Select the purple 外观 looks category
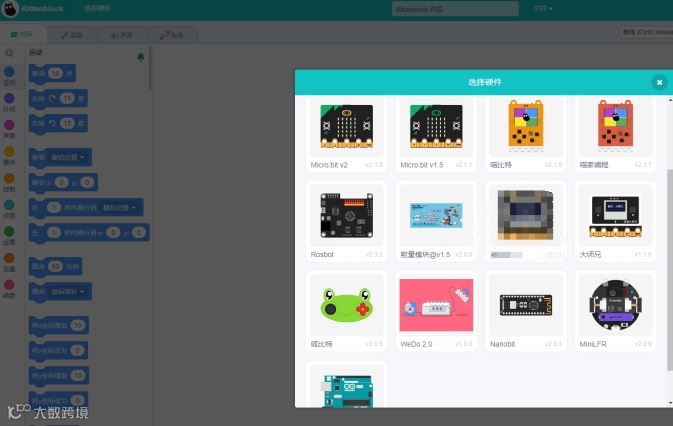673x426 pixels. click(x=9, y=103)
